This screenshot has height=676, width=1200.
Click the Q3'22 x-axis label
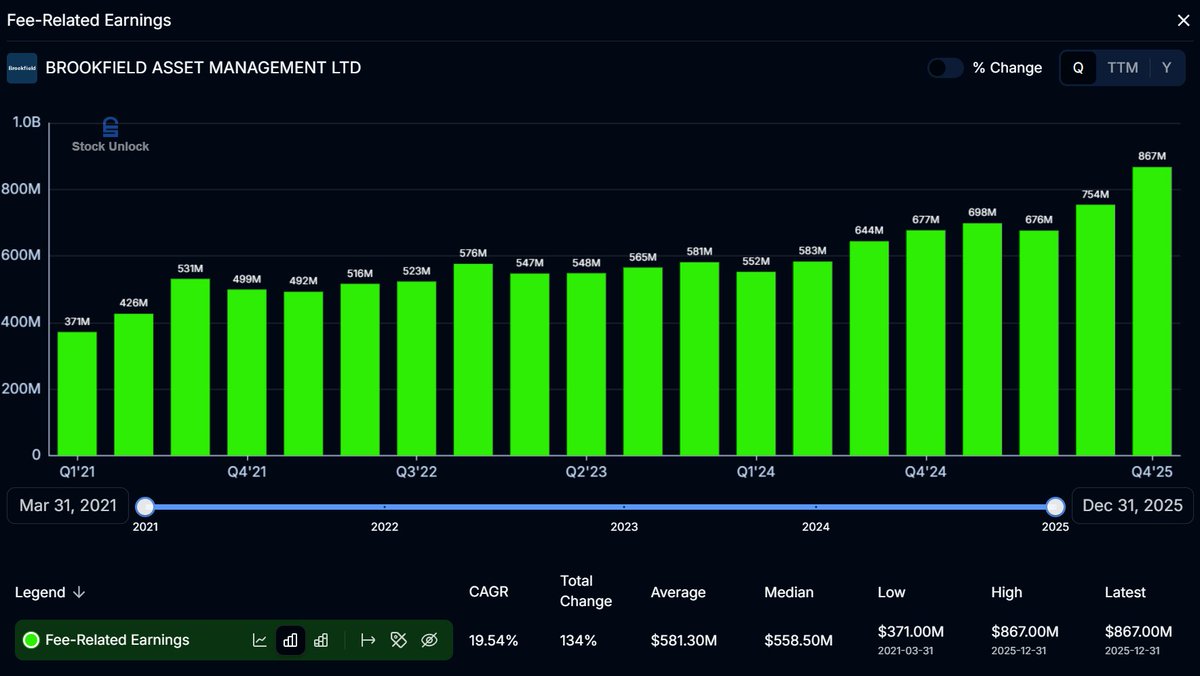(x=416, y=472)
